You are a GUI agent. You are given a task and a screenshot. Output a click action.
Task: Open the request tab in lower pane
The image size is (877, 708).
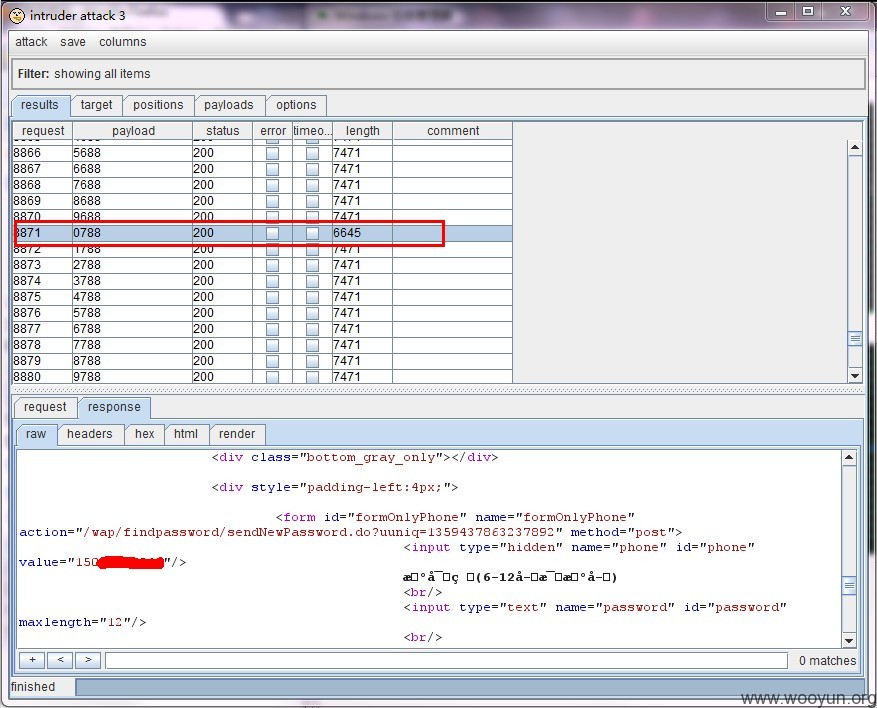[x=45, y=407]
